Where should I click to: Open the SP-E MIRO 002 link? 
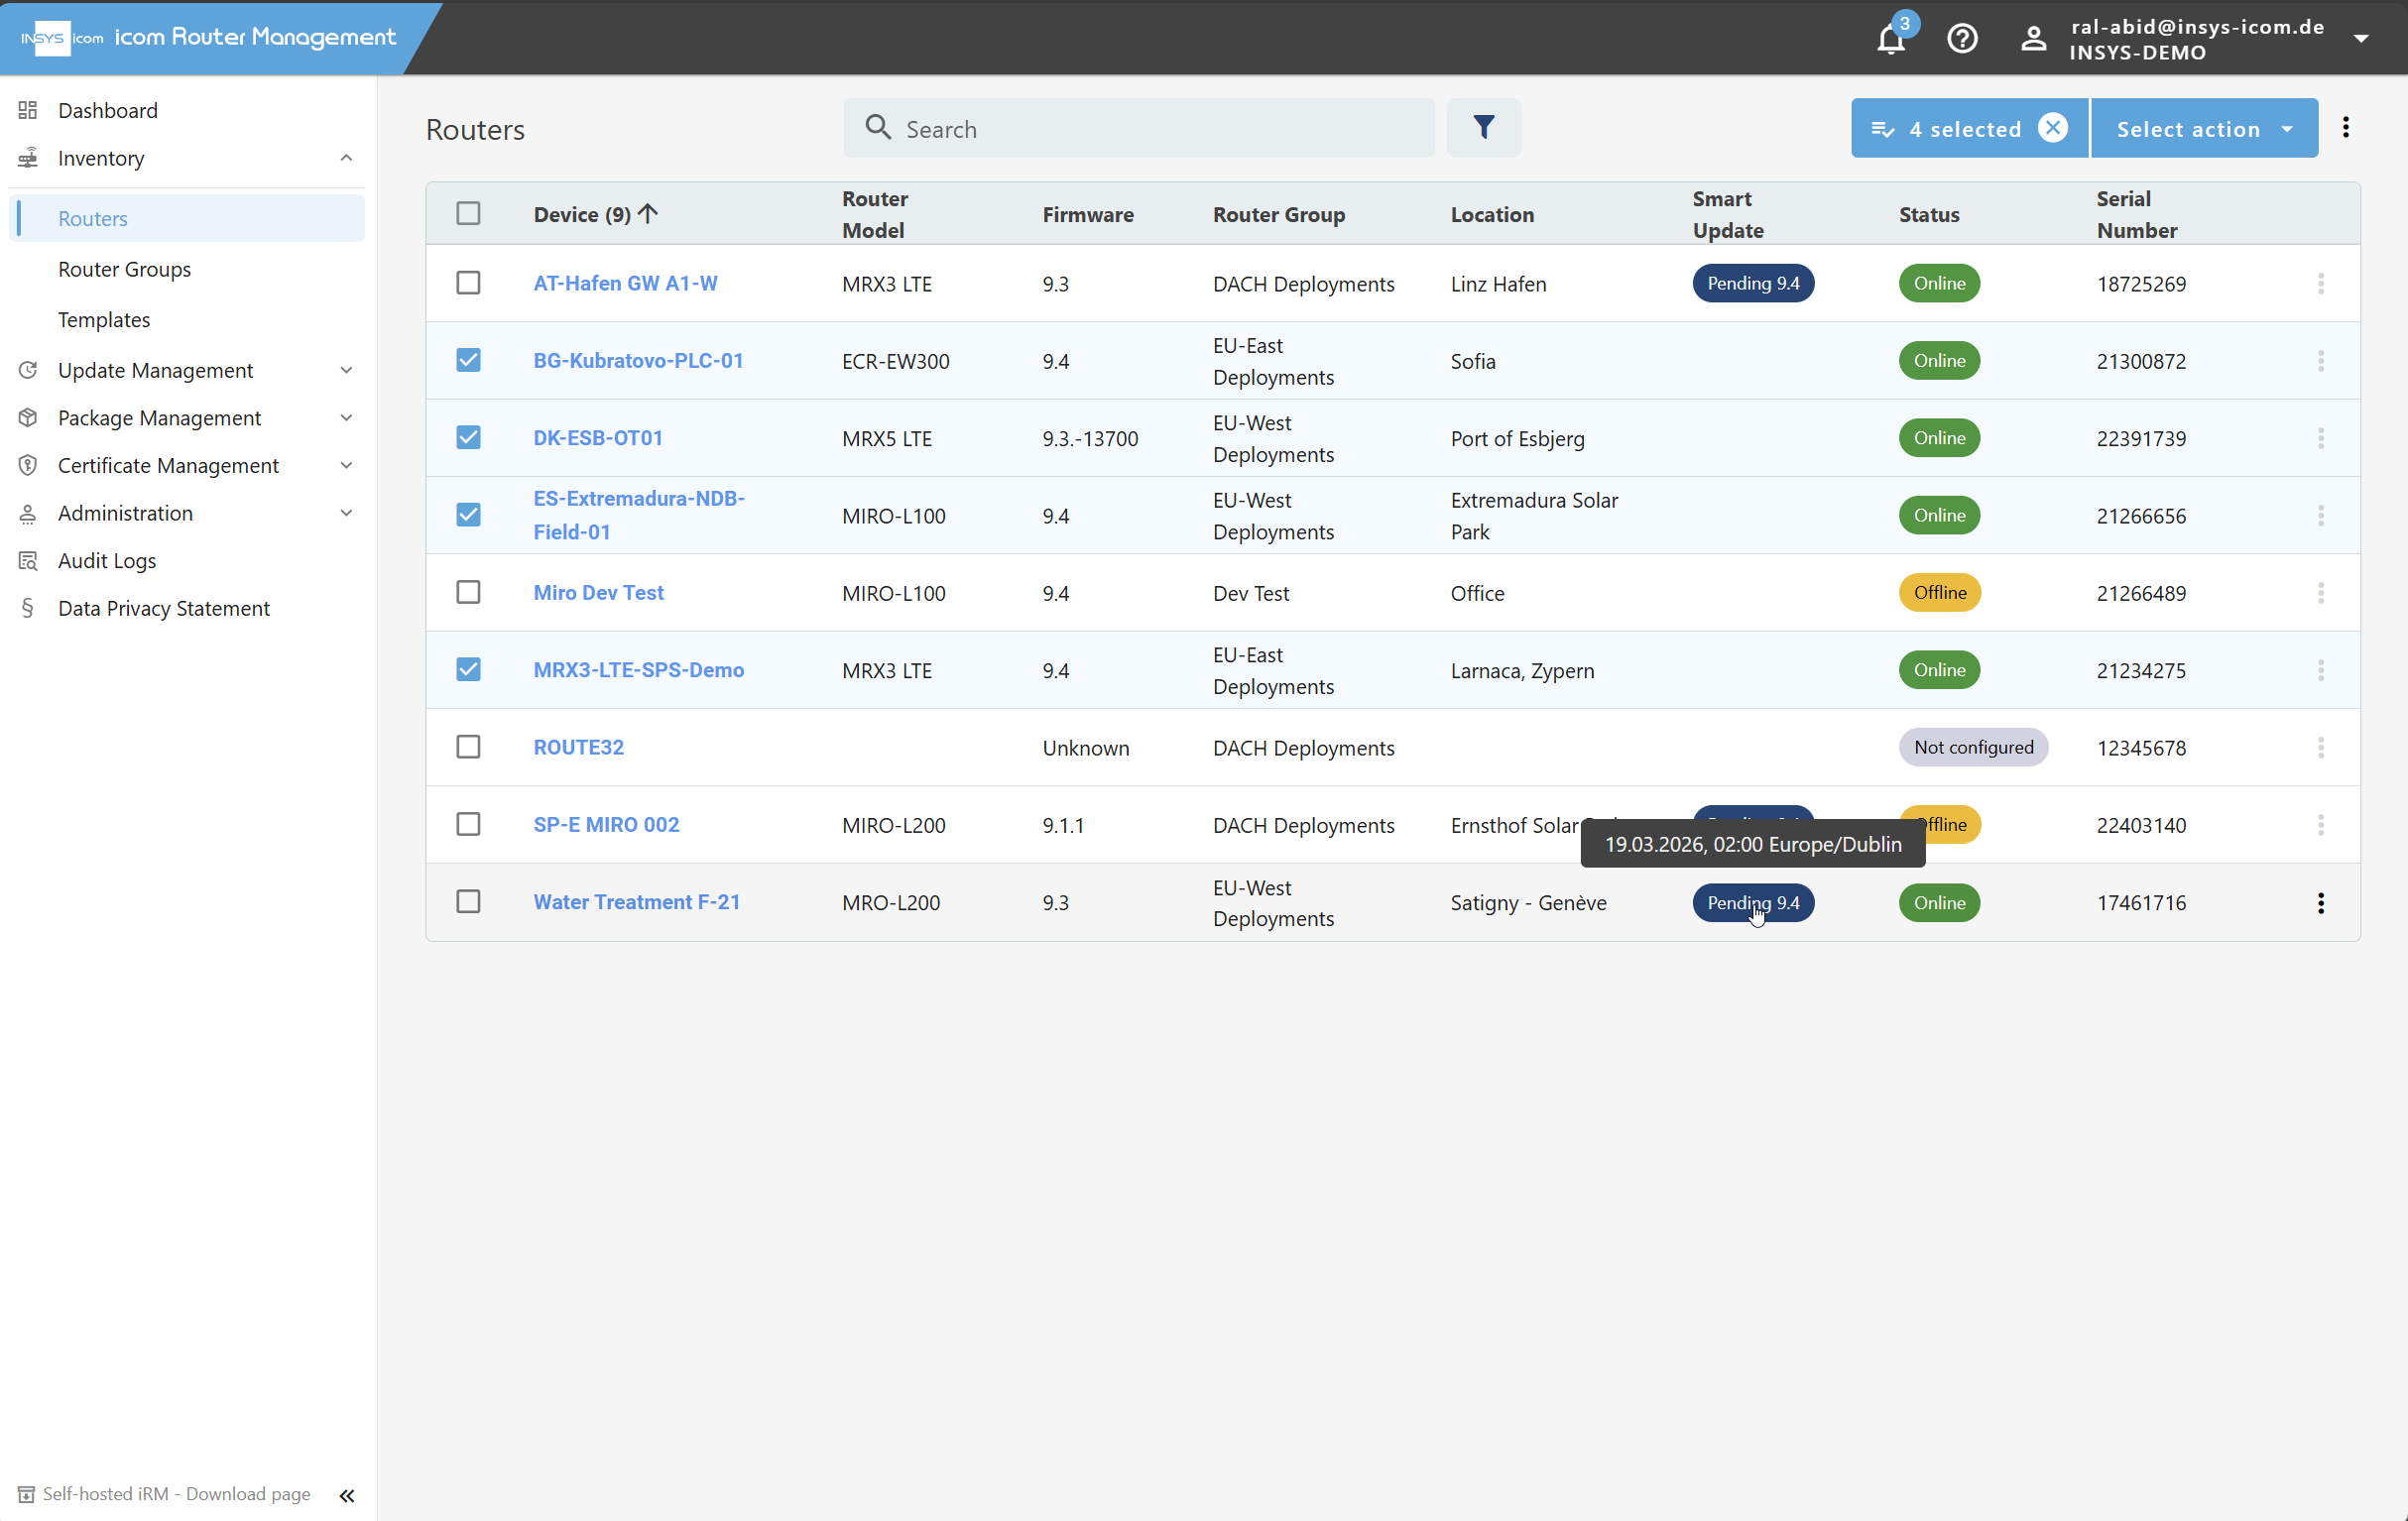pyautogui.click(x=606, y=824)
